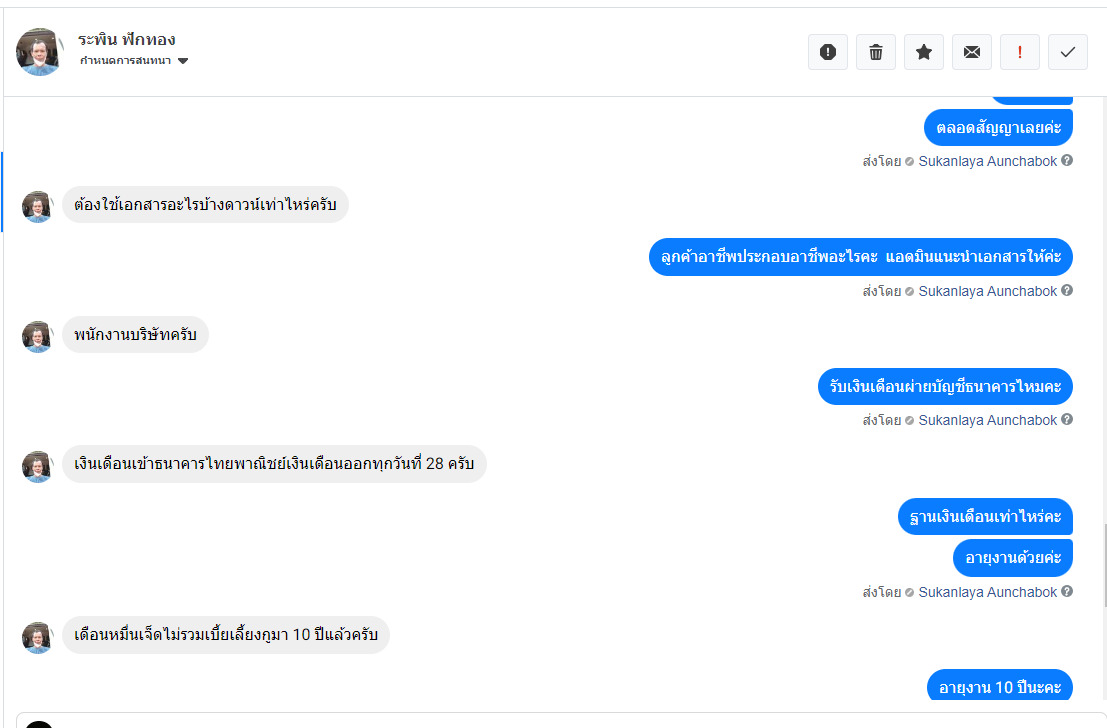1107x728 pixels.
Task: Click help icon under the ตลอดสัญญาเลยค่ะ message
Action: (1067, 160)
